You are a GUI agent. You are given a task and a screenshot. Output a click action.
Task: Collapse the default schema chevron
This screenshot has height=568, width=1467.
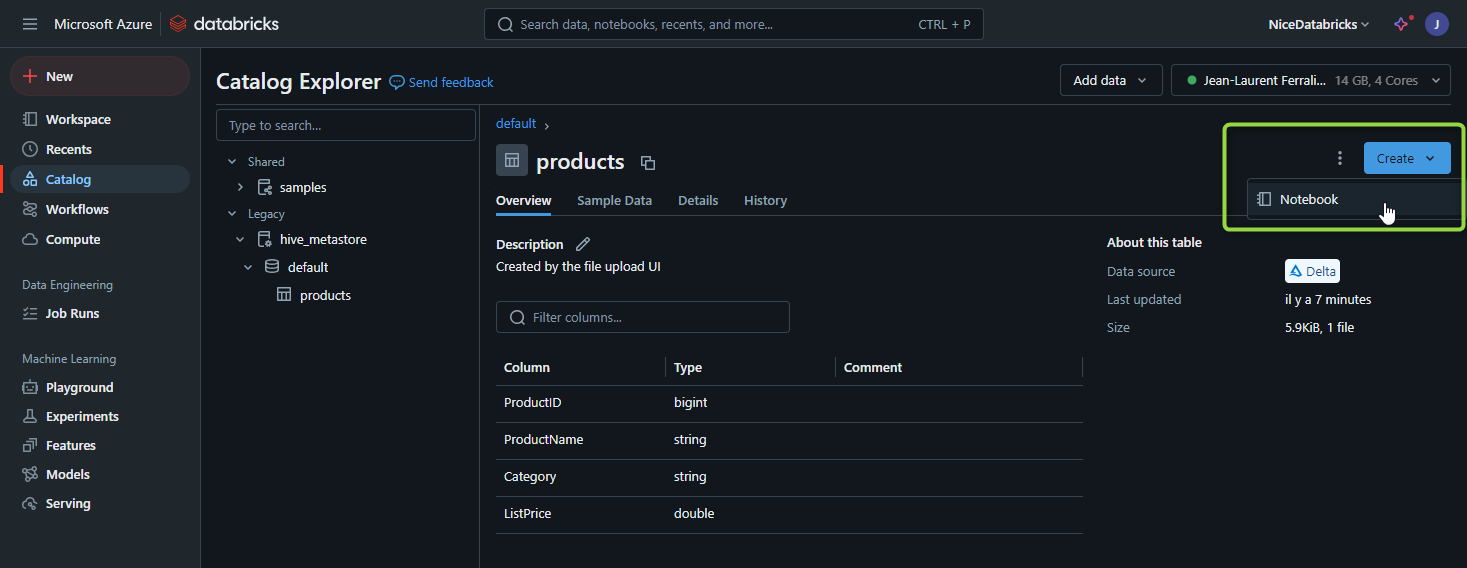248,267
